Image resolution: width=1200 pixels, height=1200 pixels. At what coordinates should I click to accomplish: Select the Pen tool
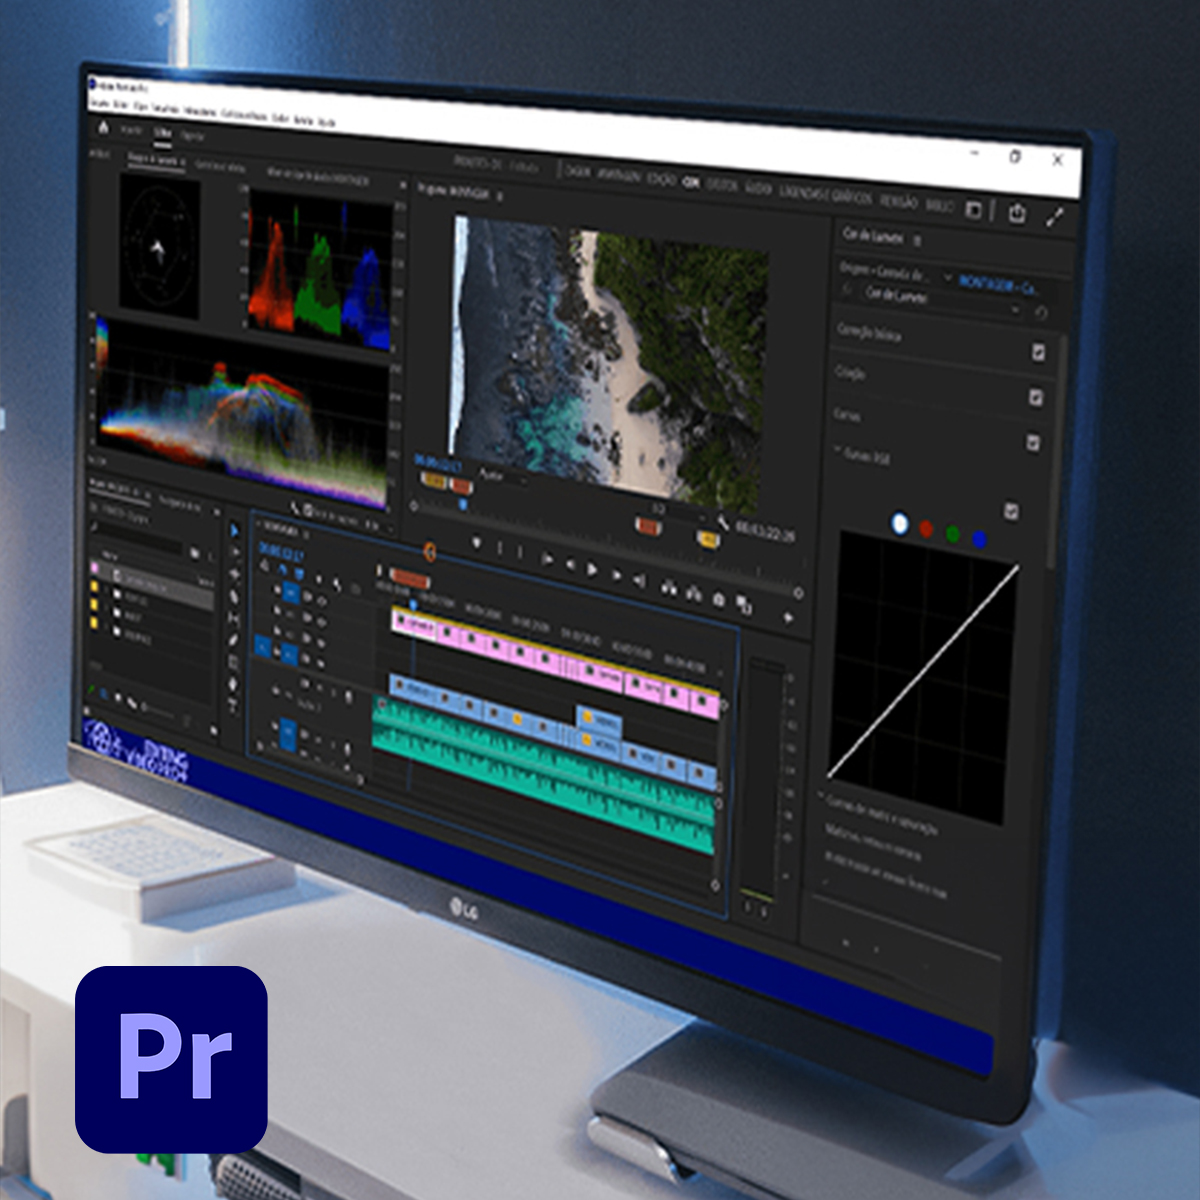tap(233, 639)
